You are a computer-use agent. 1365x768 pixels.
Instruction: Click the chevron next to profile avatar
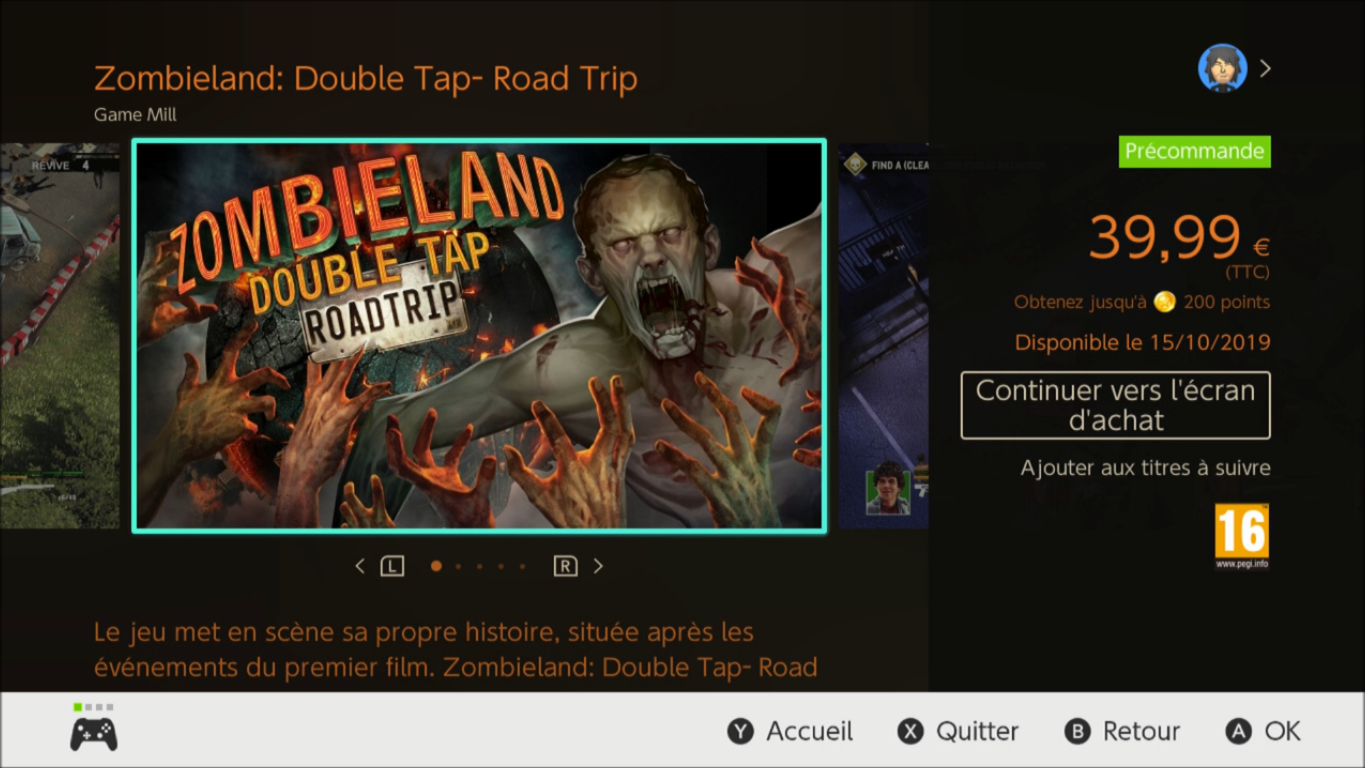click(x=1265, y=68)
